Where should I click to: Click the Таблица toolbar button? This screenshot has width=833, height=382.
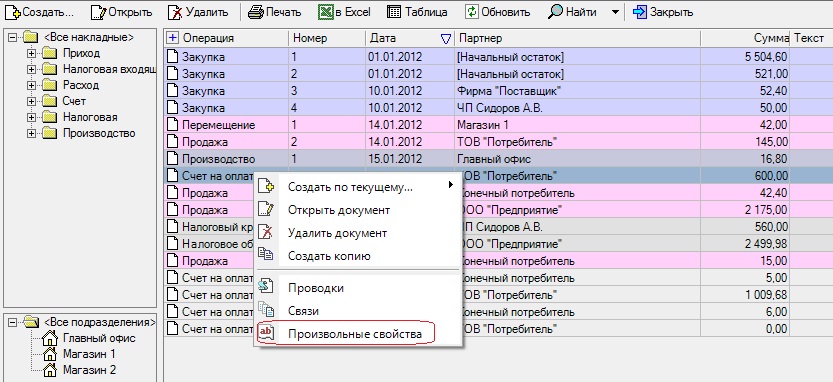point(417,12)
